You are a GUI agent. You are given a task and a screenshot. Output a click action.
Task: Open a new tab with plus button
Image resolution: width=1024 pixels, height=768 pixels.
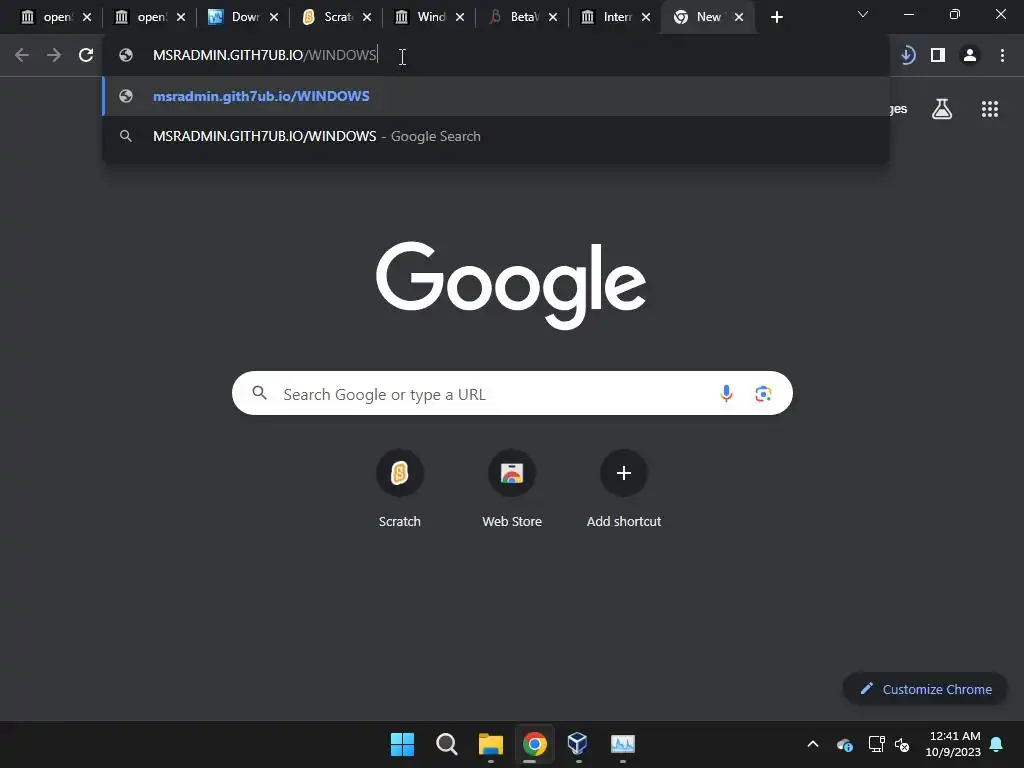pos(776,18)
